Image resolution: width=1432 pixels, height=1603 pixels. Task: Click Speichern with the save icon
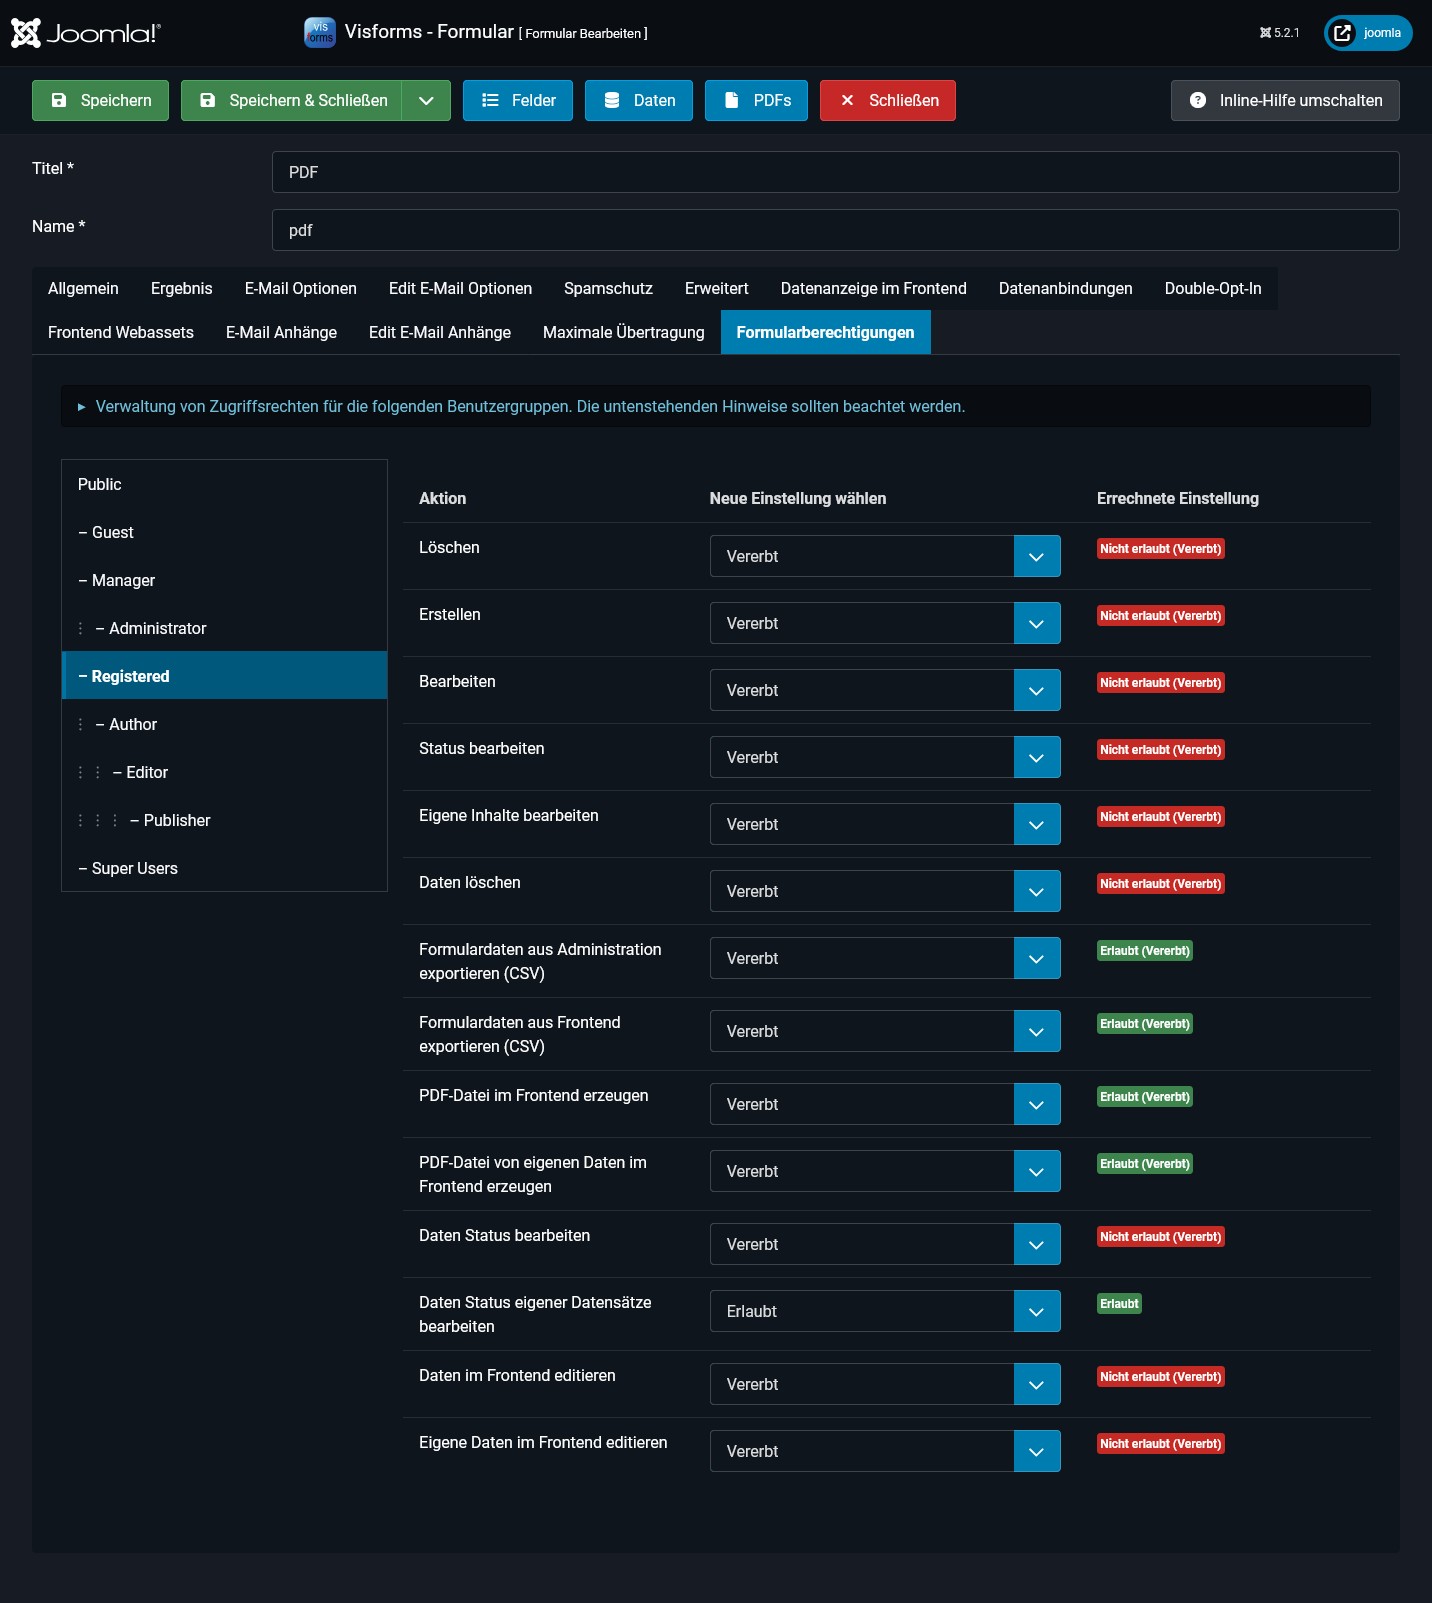(x=100, y=101)
